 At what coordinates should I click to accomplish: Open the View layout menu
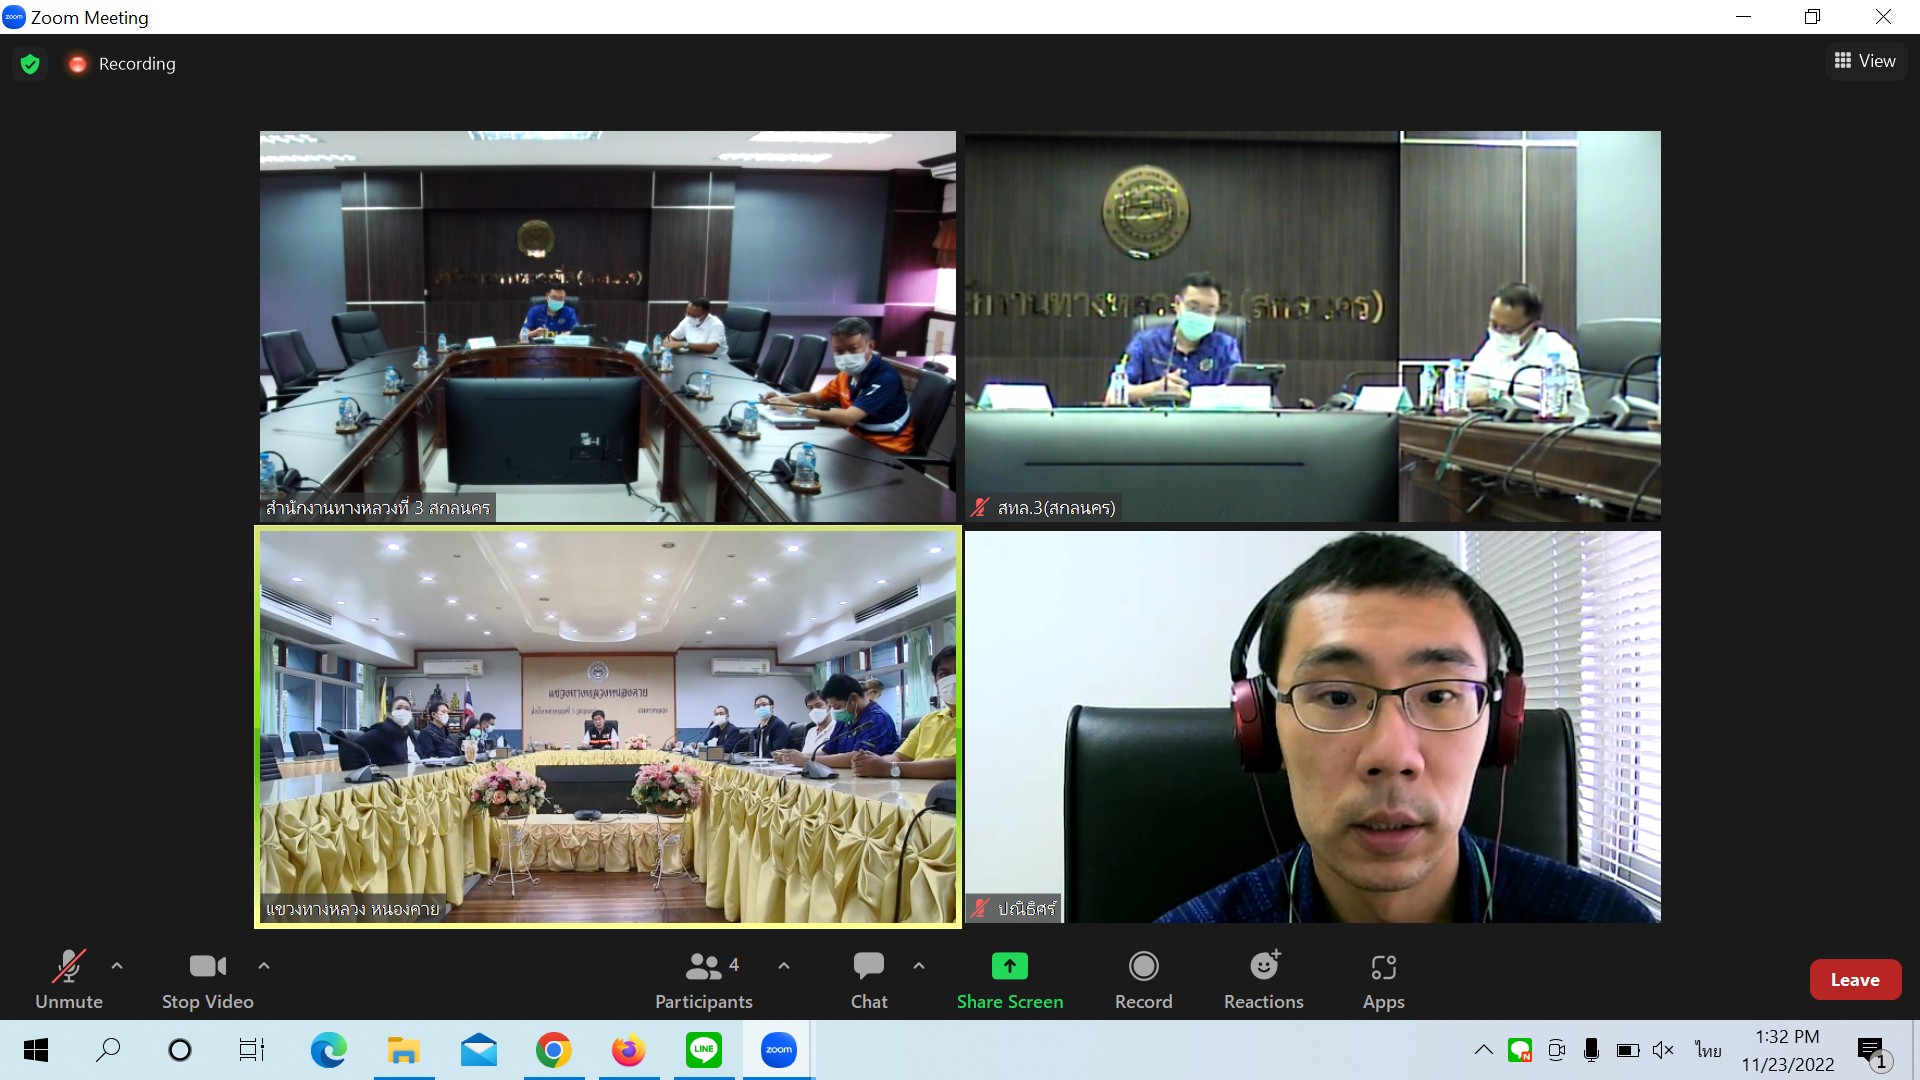(x=1865, y=61)
